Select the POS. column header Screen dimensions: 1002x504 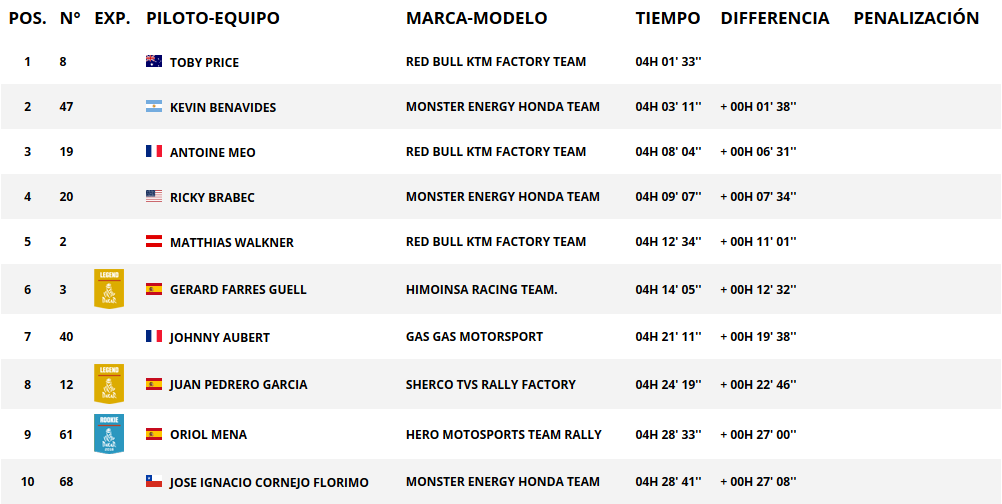(27, 19)
